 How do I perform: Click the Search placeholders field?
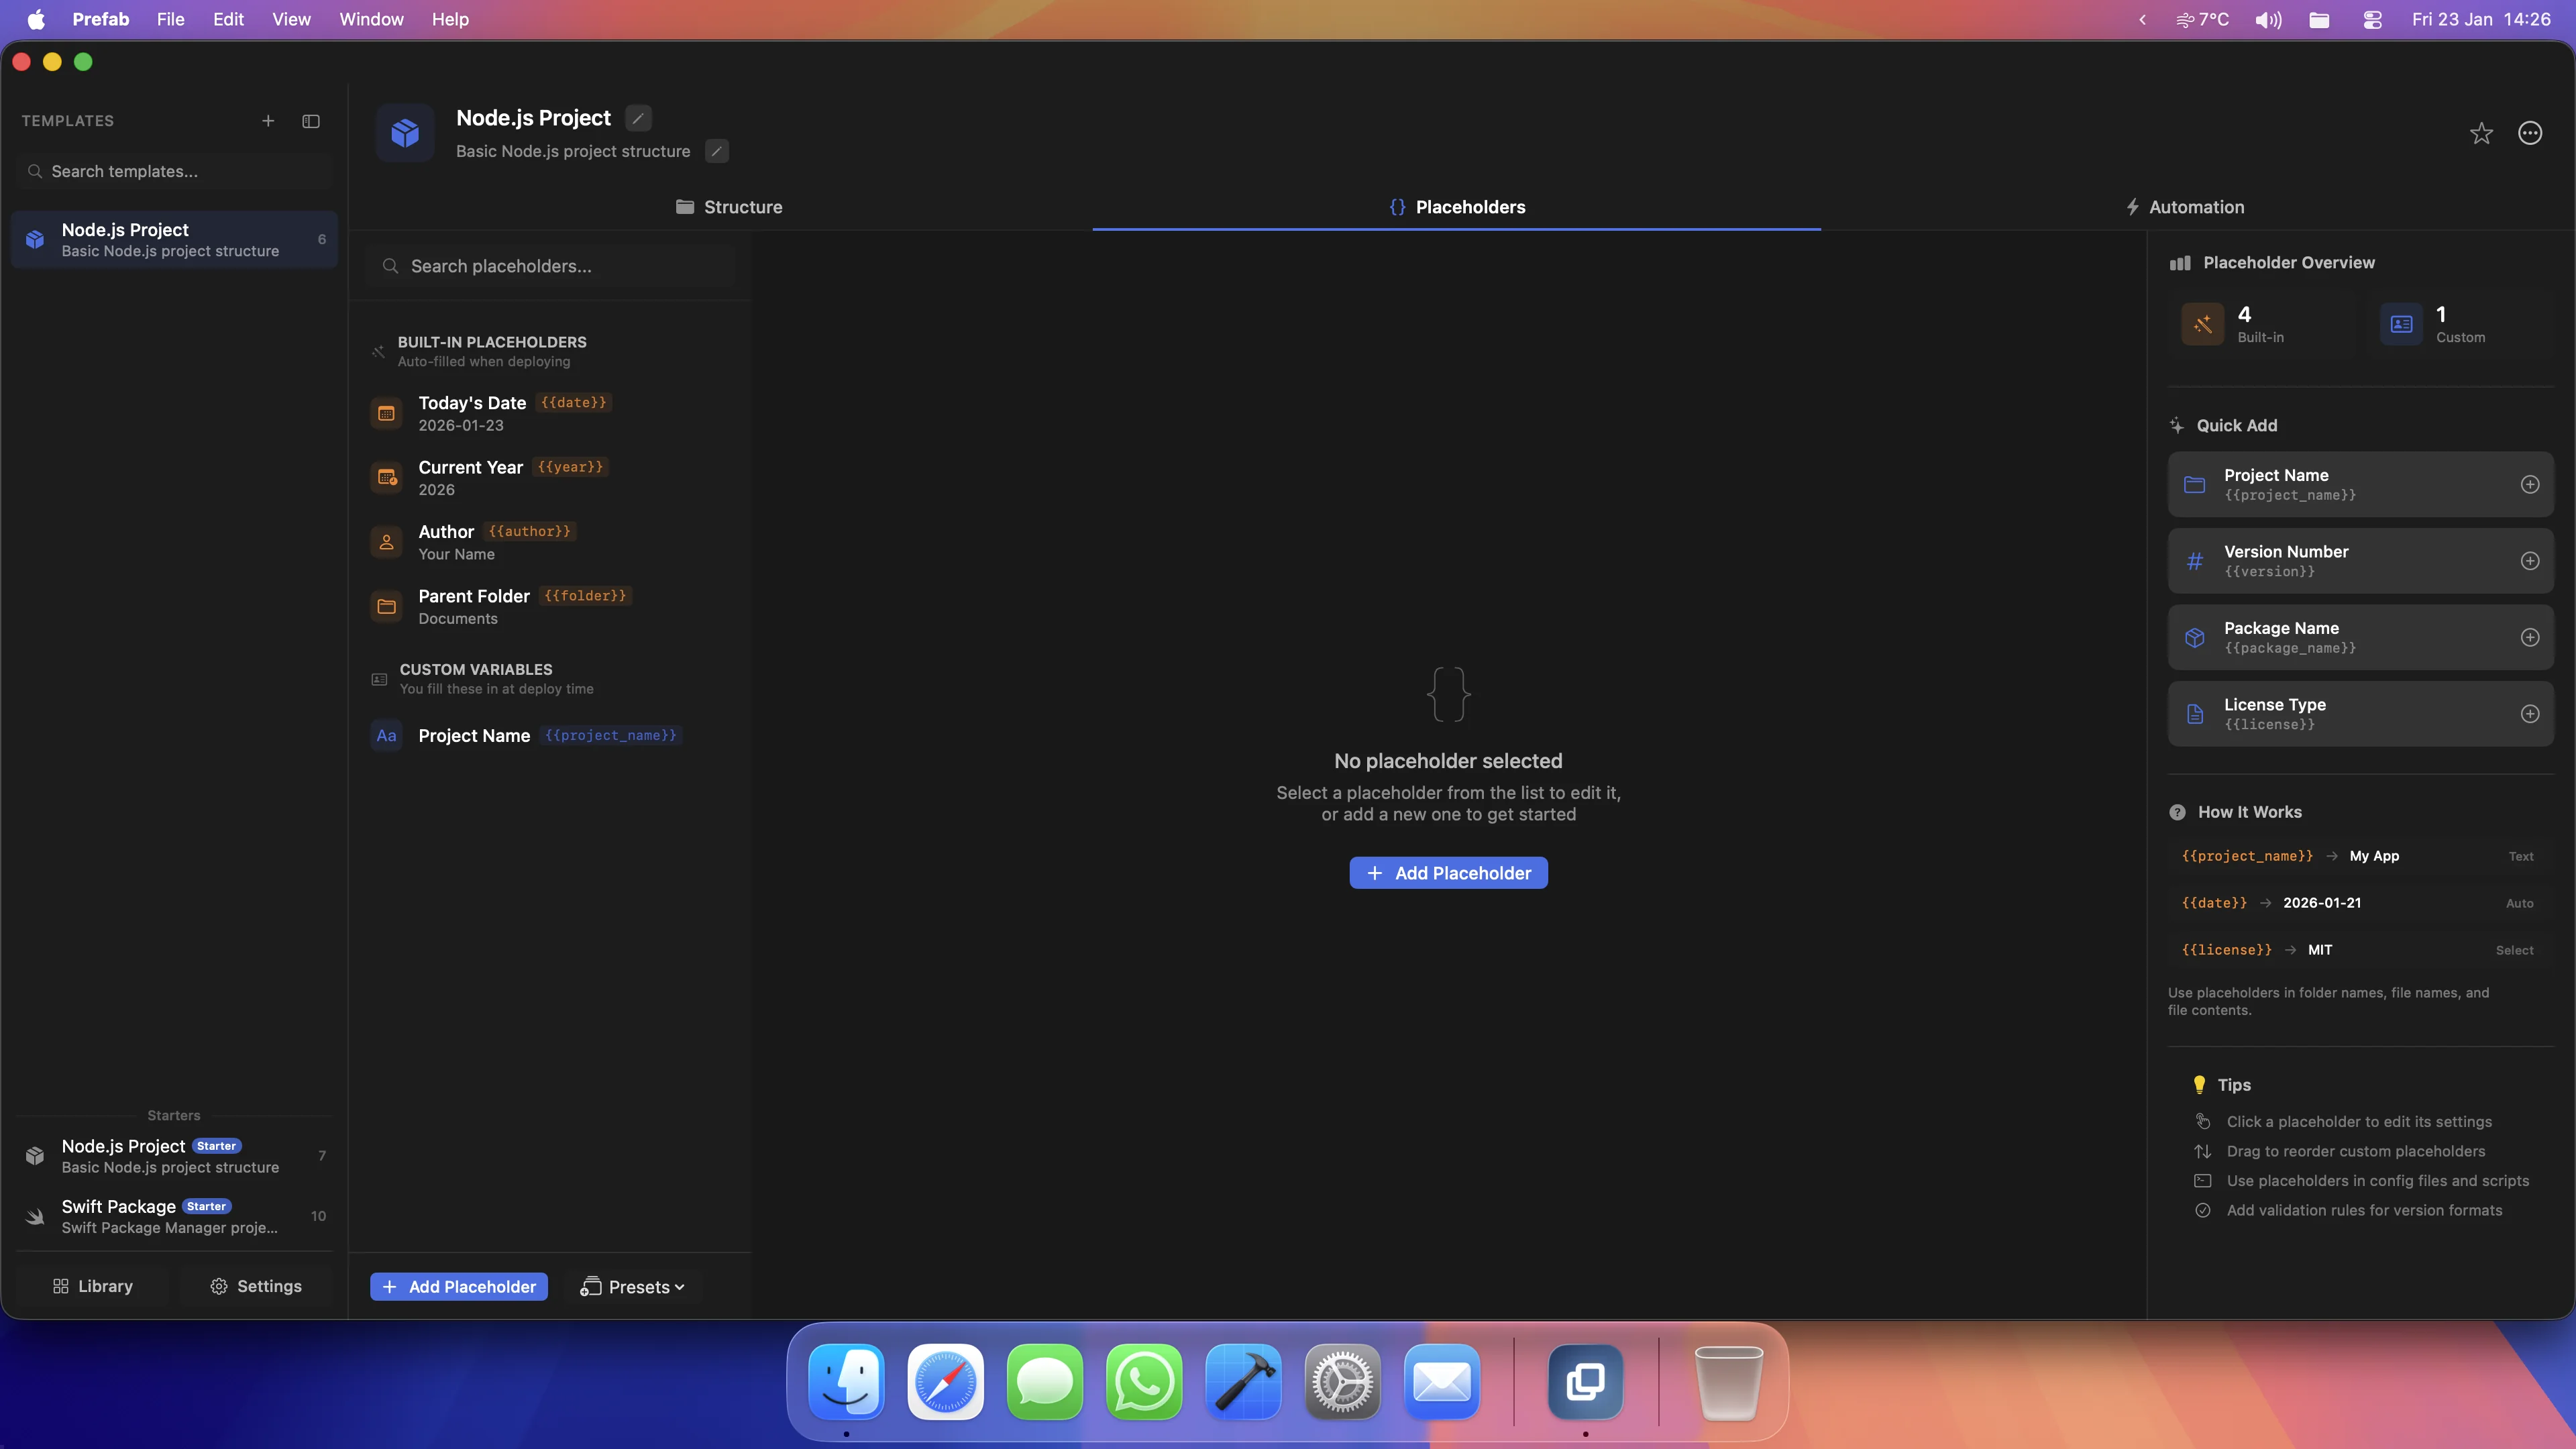click(x=550, y=266)
